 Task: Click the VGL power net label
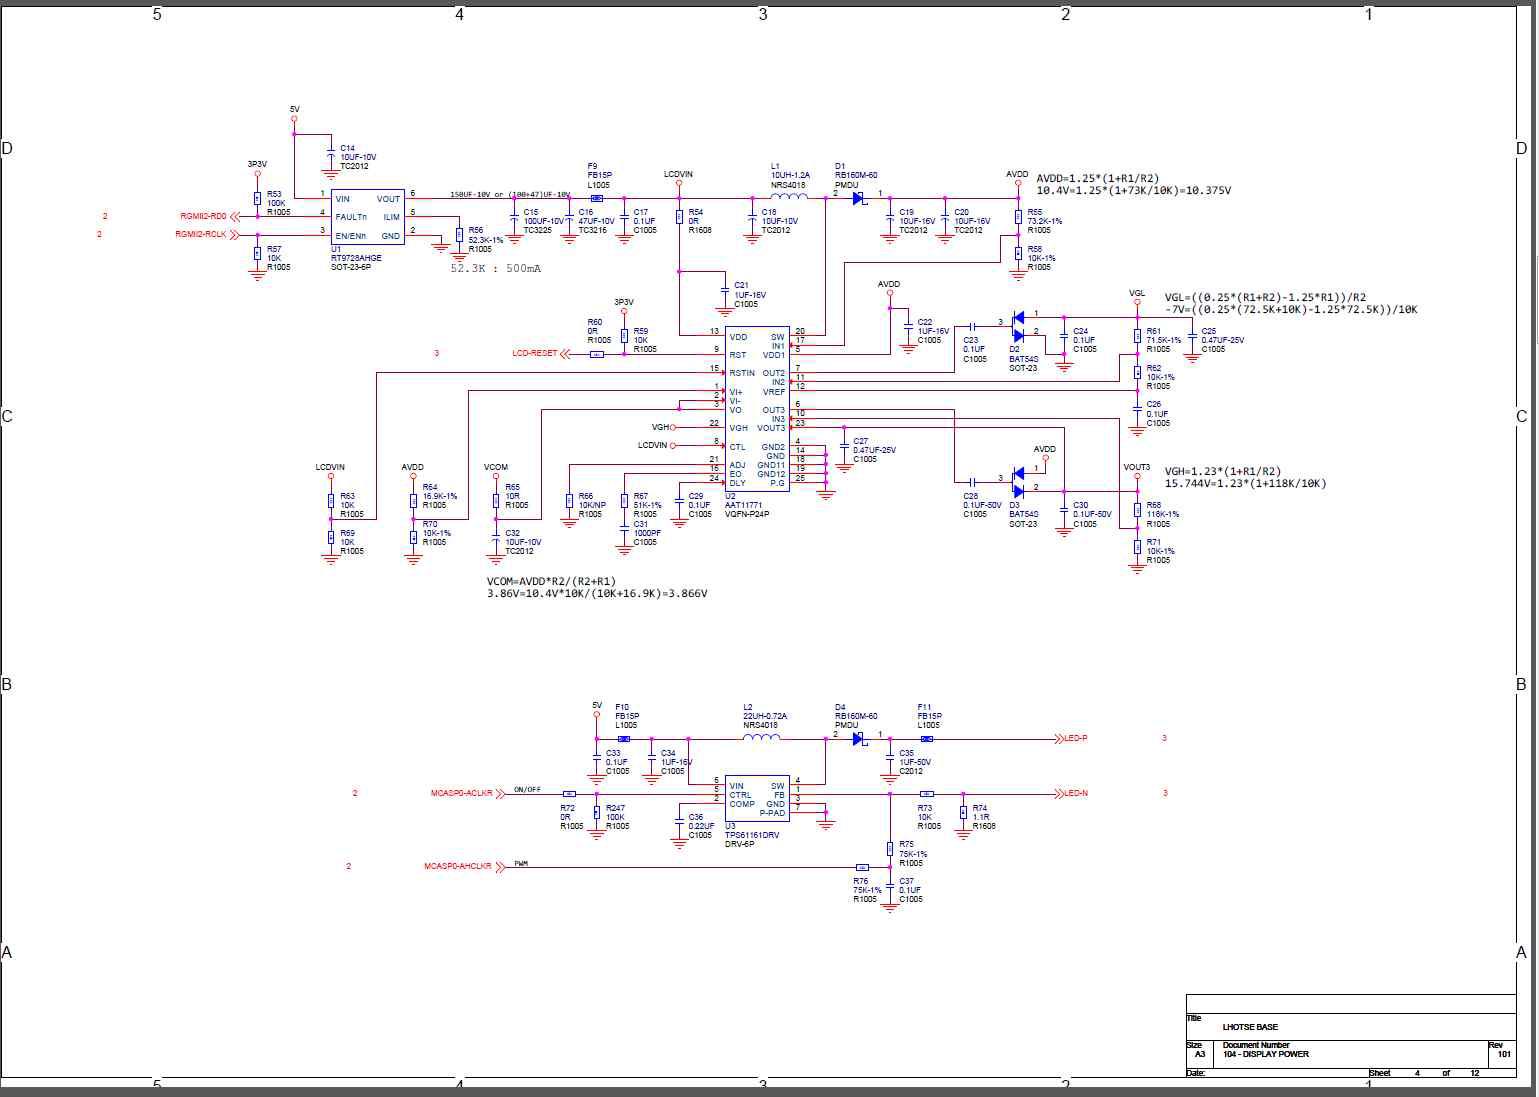[x=1137, y=294]
